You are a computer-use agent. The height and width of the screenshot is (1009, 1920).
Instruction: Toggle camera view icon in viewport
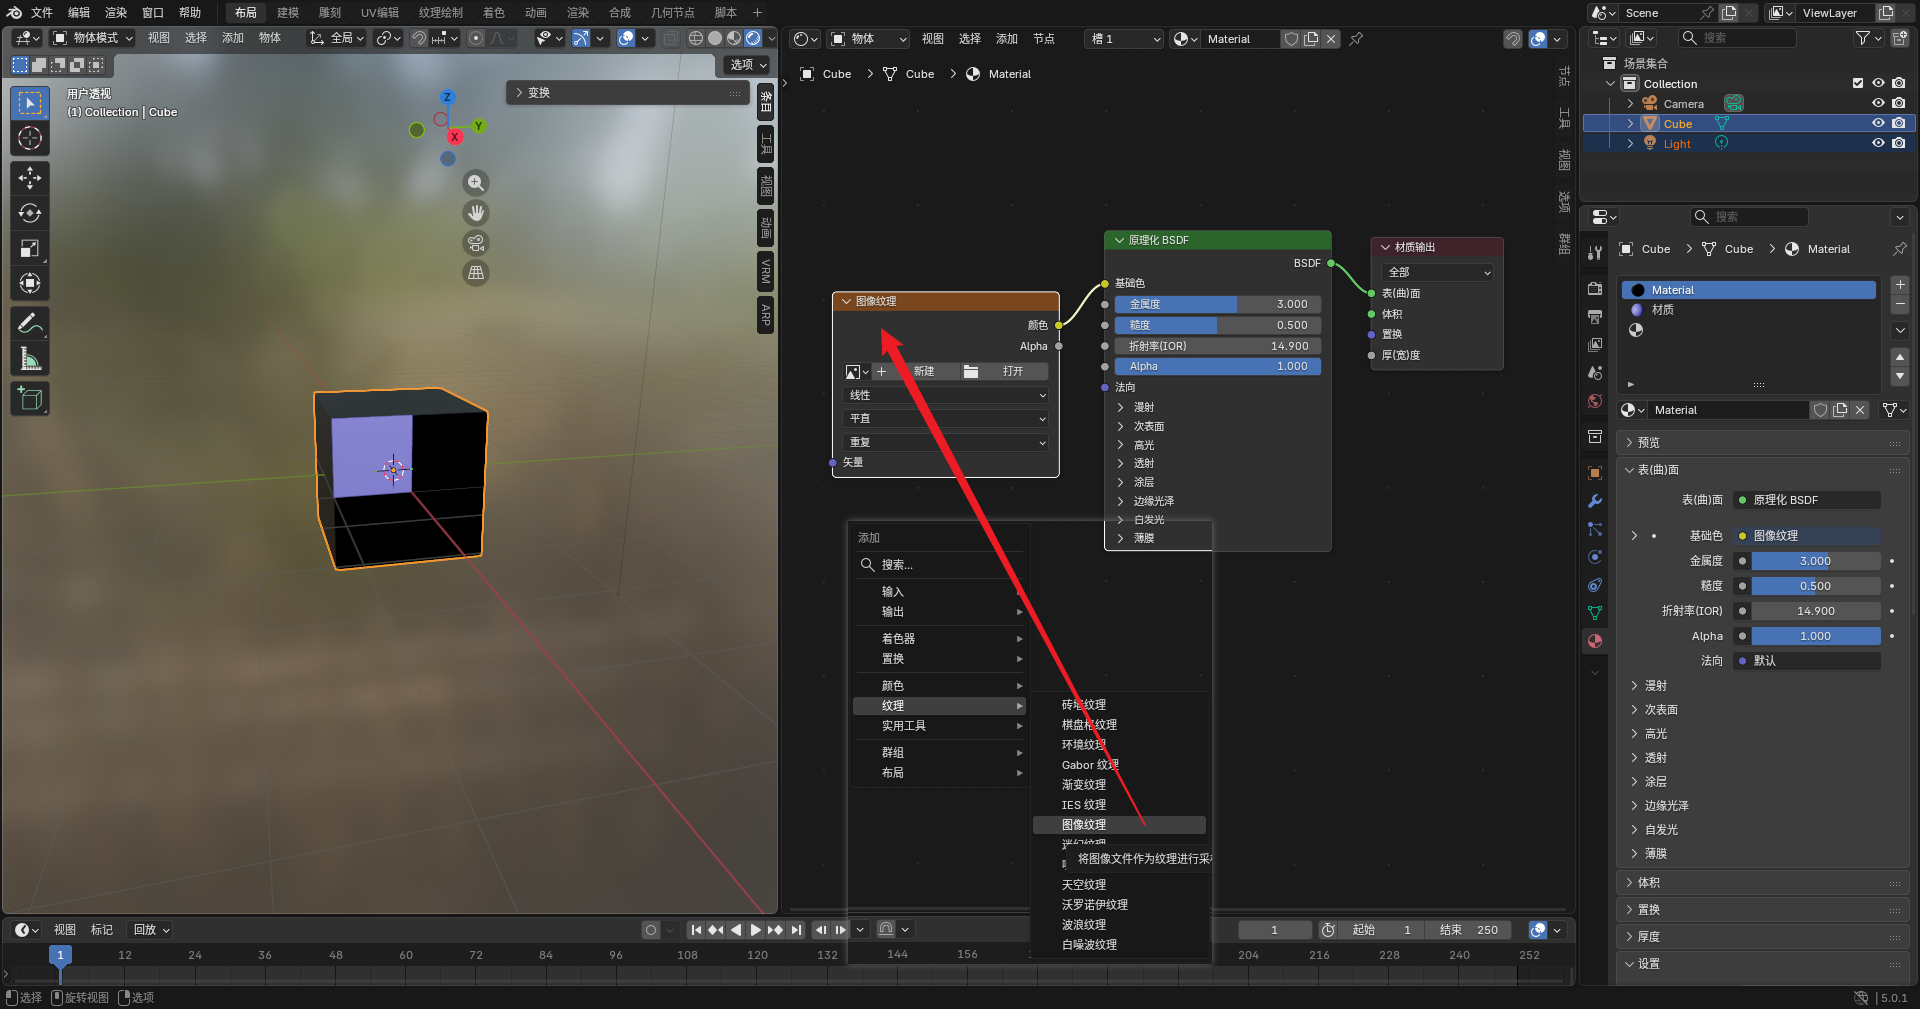476,243
